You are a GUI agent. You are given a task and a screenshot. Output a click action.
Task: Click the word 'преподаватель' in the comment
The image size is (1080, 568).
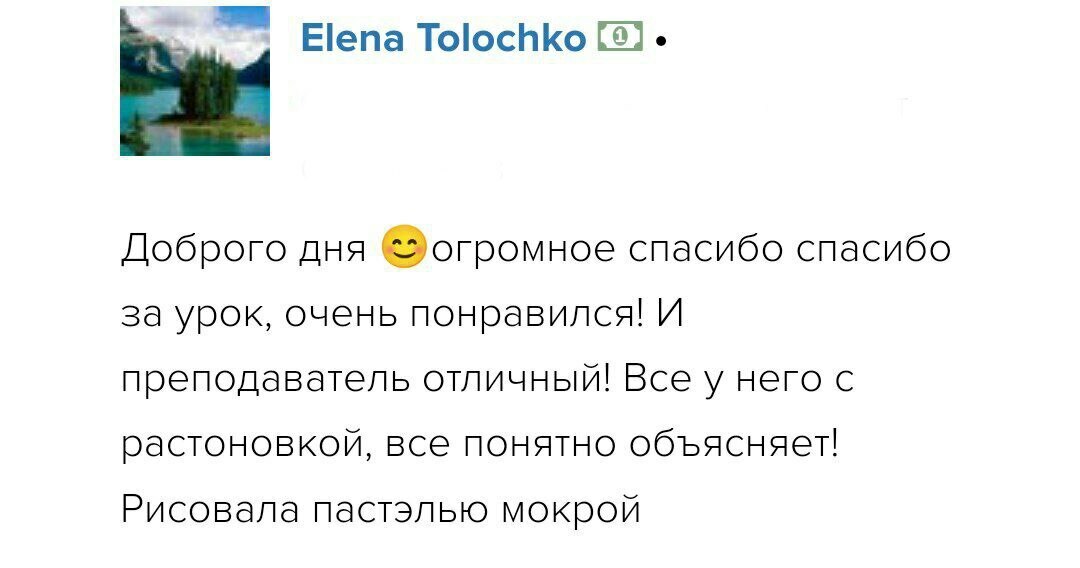tap(265, 381)
